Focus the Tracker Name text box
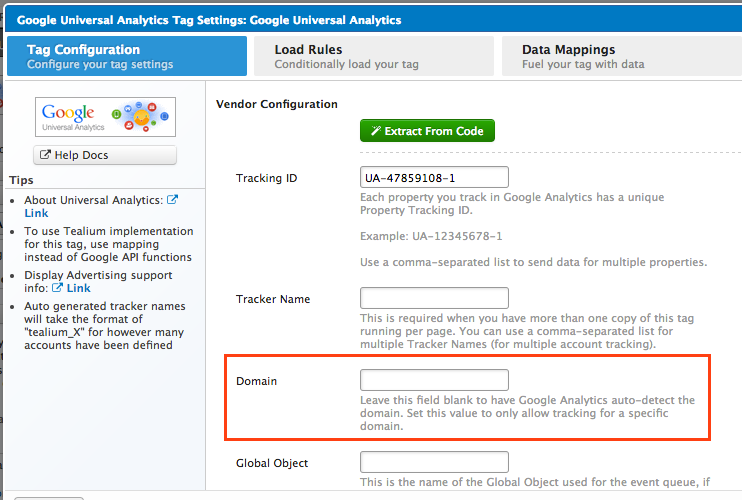This screenshot has height=500, width=742. click(434, 298)
